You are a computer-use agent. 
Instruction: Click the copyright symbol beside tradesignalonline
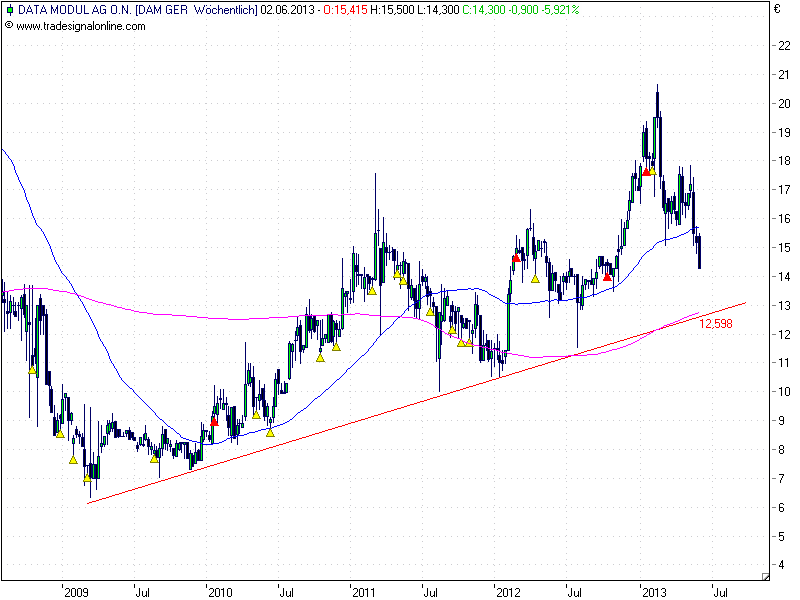pos(9,25)
